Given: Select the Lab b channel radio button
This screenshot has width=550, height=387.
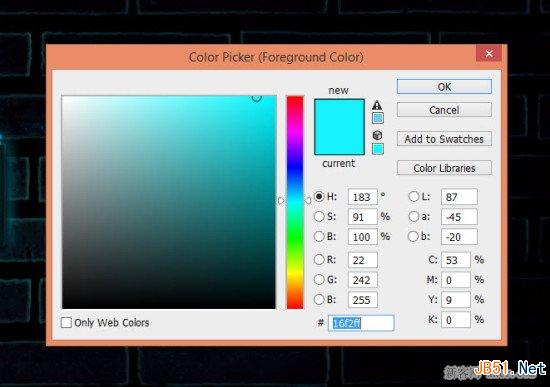Looking at the screenshot, I should point(414,236).
